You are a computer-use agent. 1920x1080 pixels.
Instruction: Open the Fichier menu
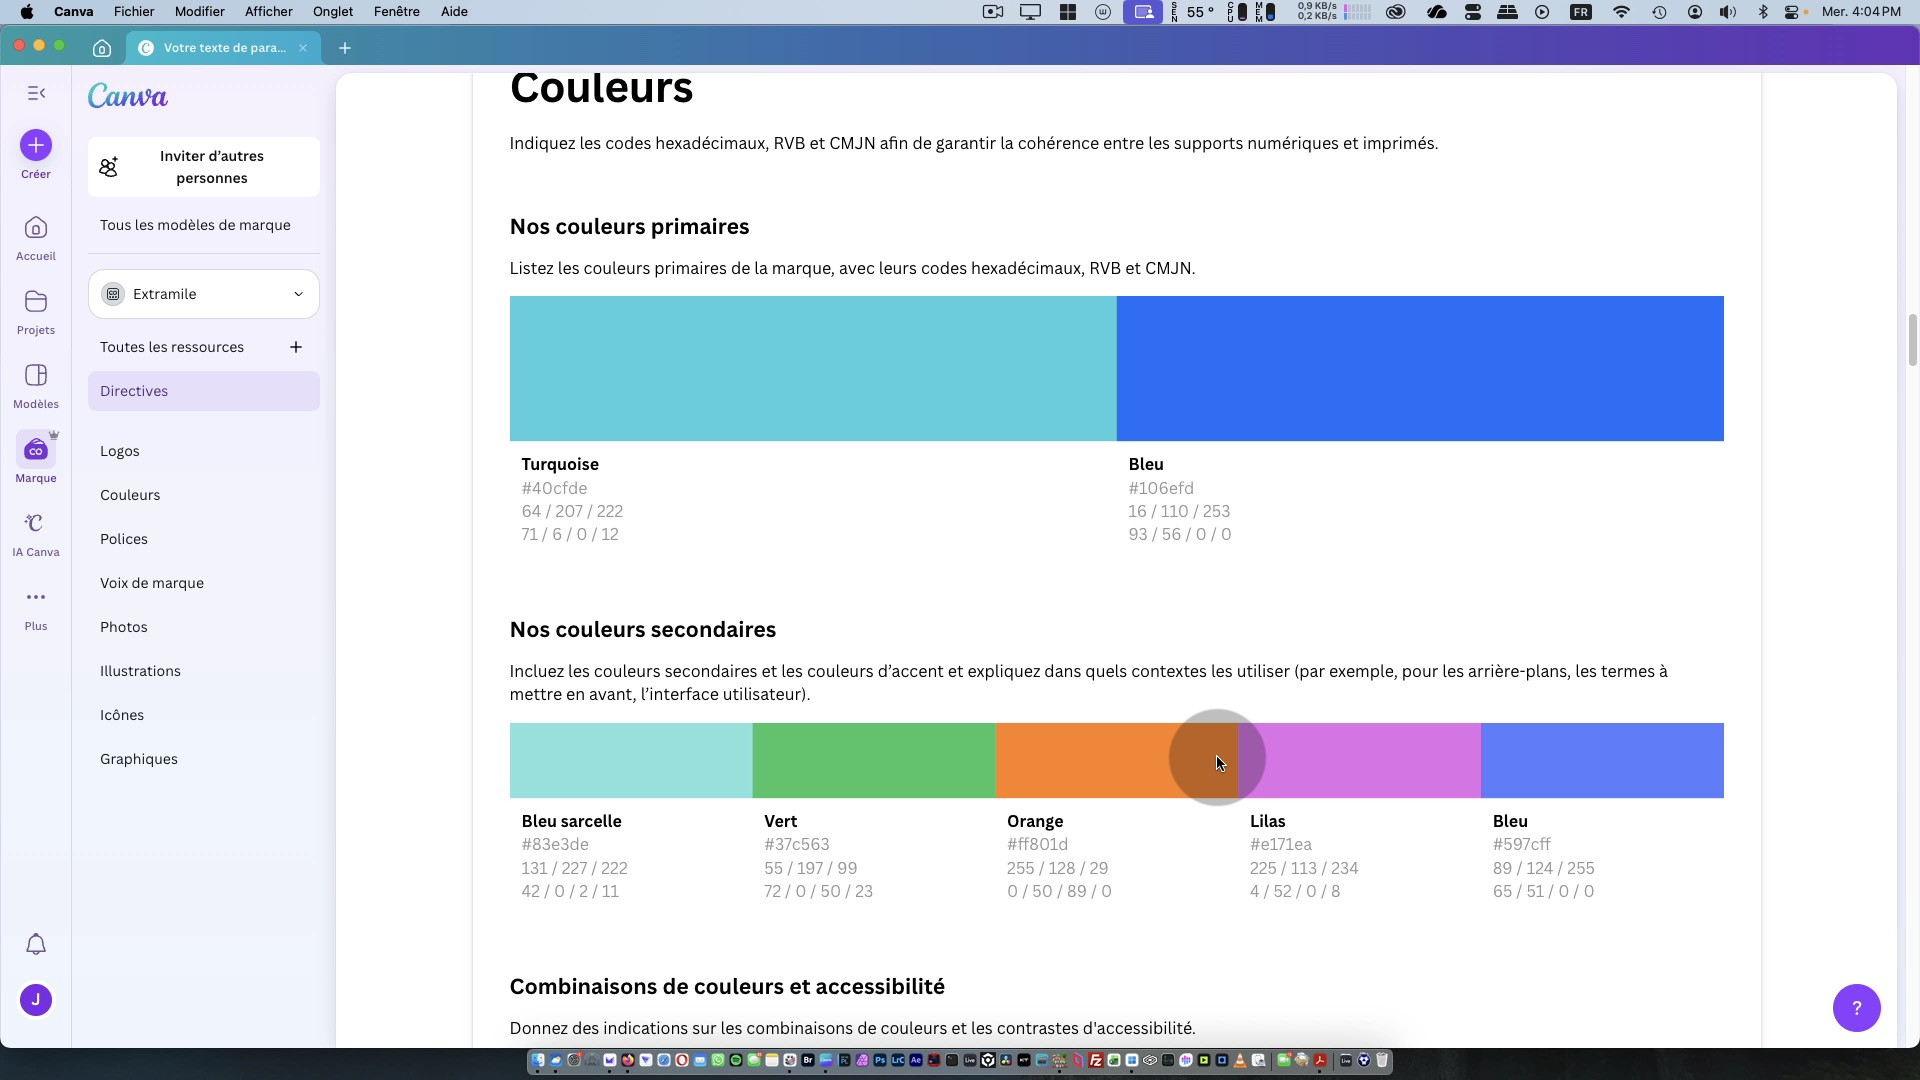point(134,12)
